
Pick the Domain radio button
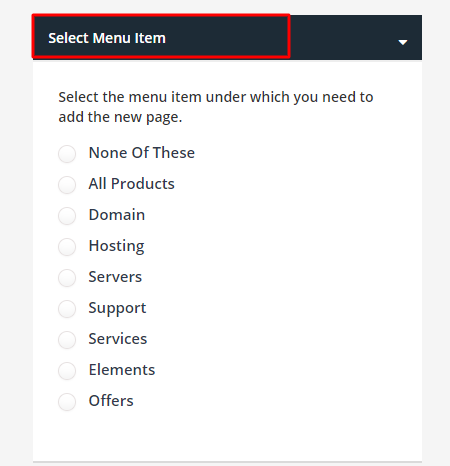click(67, 216)
